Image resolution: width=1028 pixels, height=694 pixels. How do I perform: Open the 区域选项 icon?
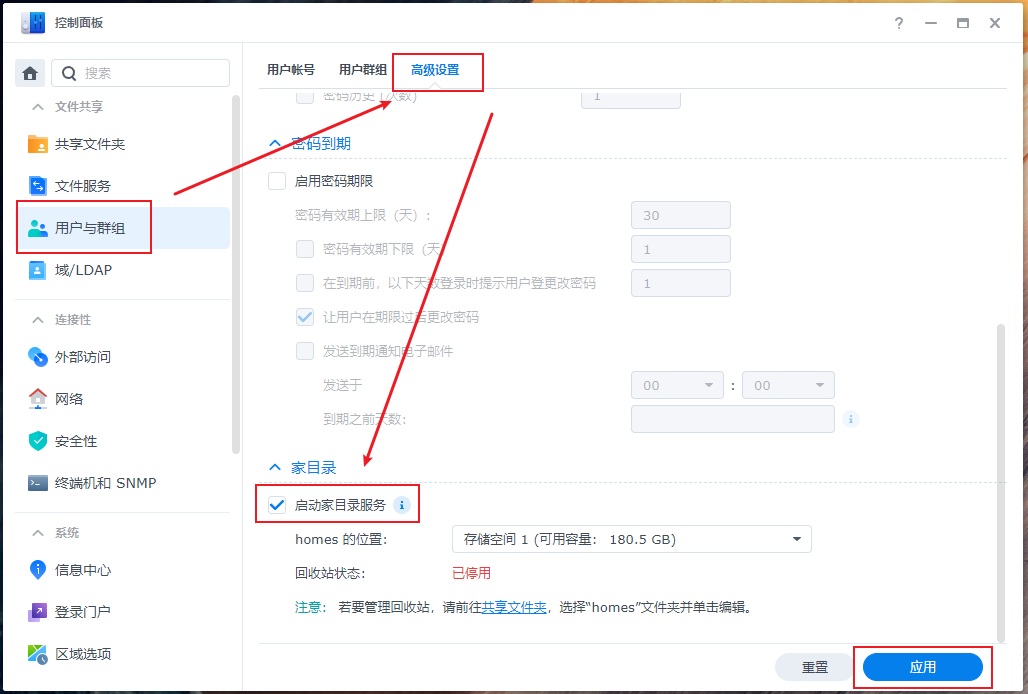pyautogui.click(x=38, y=654)
